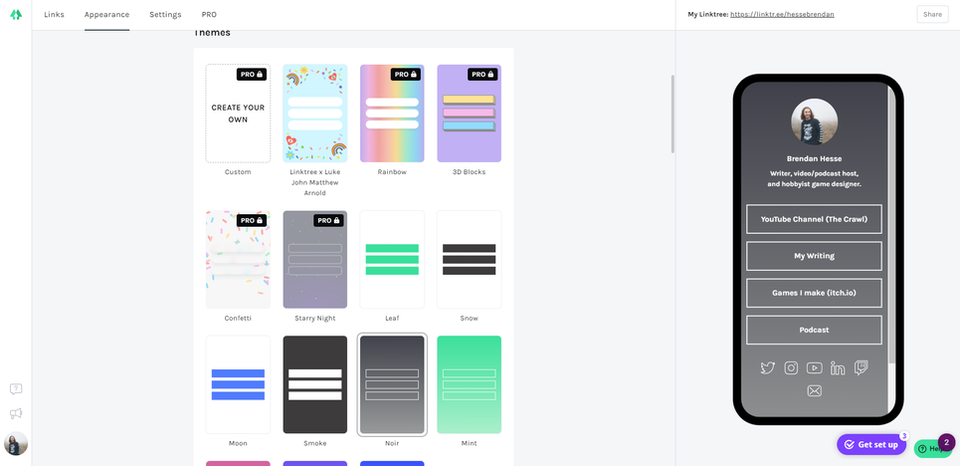This screenshot has width=960, height=466.
Task: Open the help question icon in sidebar
Action: click(x=16, y=389)
